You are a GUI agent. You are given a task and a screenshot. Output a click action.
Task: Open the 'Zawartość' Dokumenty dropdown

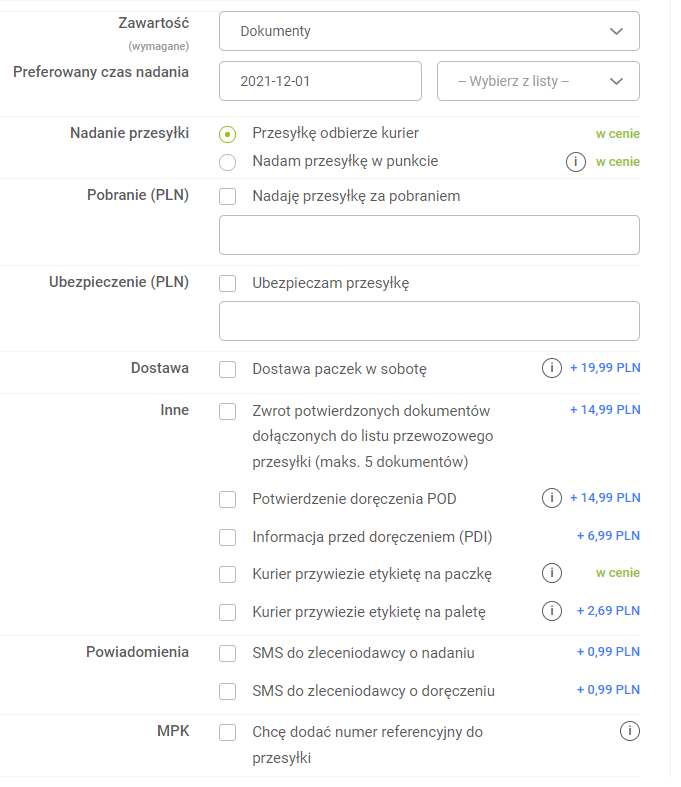pyautogui.click(x=429, y=31)
